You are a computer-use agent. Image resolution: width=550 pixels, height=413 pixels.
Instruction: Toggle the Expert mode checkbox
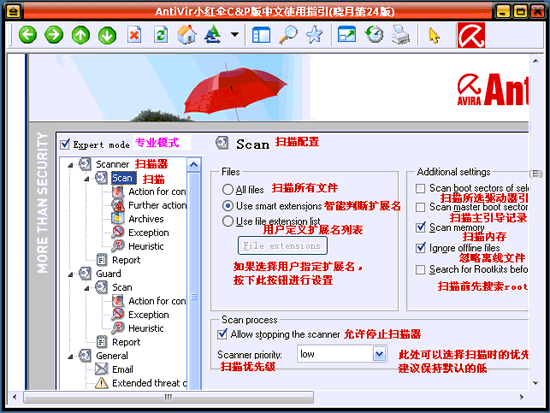pyautogui.click(x=65, y=144)
